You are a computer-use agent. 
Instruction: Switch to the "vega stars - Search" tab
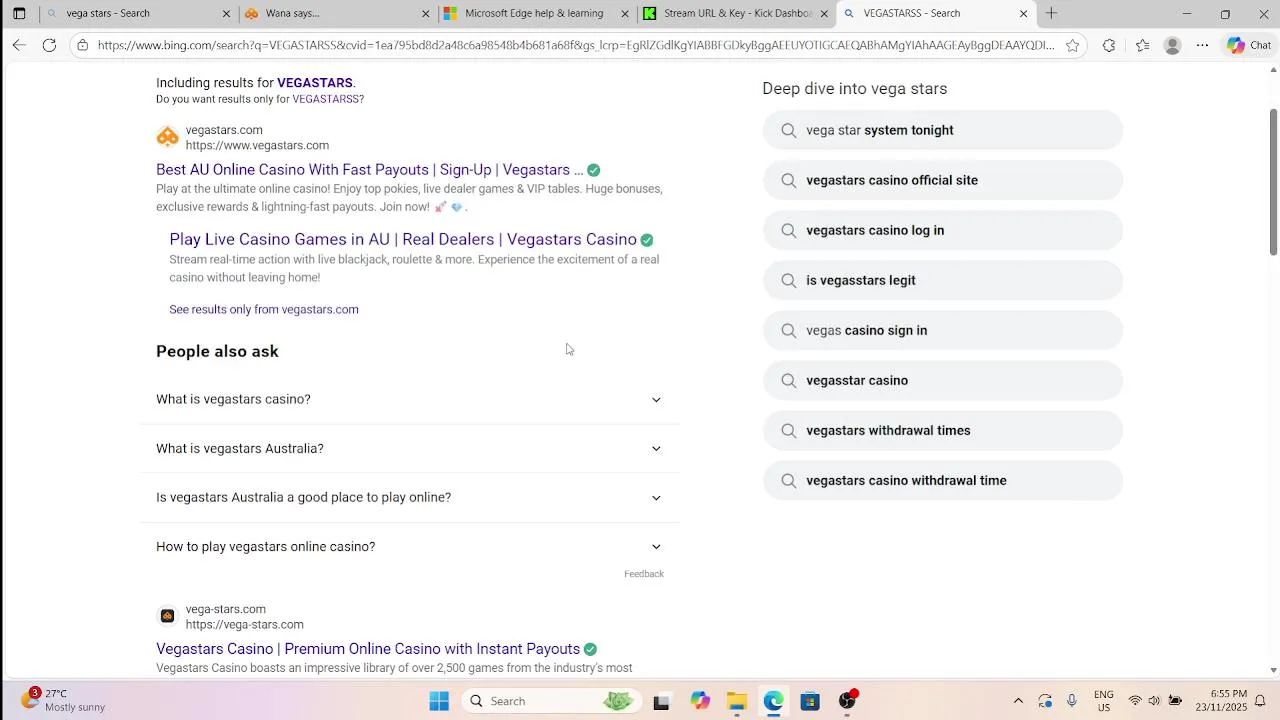[x=138, y=13]
